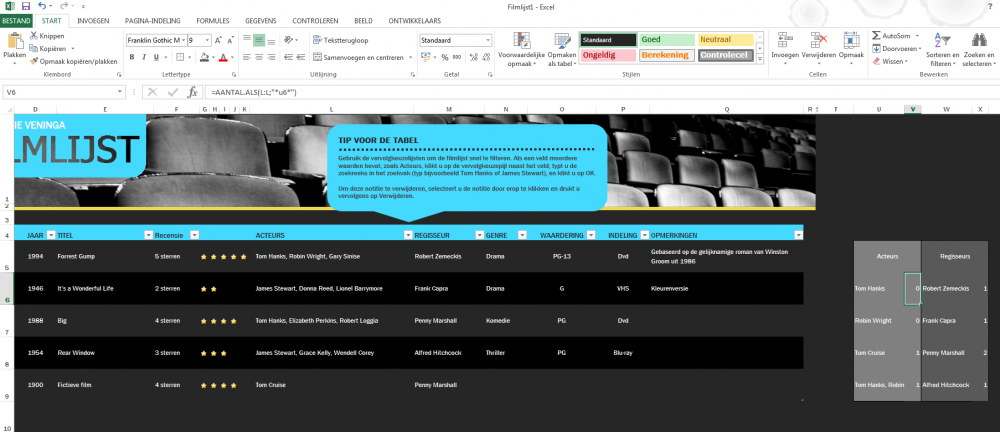Screen dimensions: 1000x432
Task: Click the Plakken paste icon
Action: click(x=14, y=42)
